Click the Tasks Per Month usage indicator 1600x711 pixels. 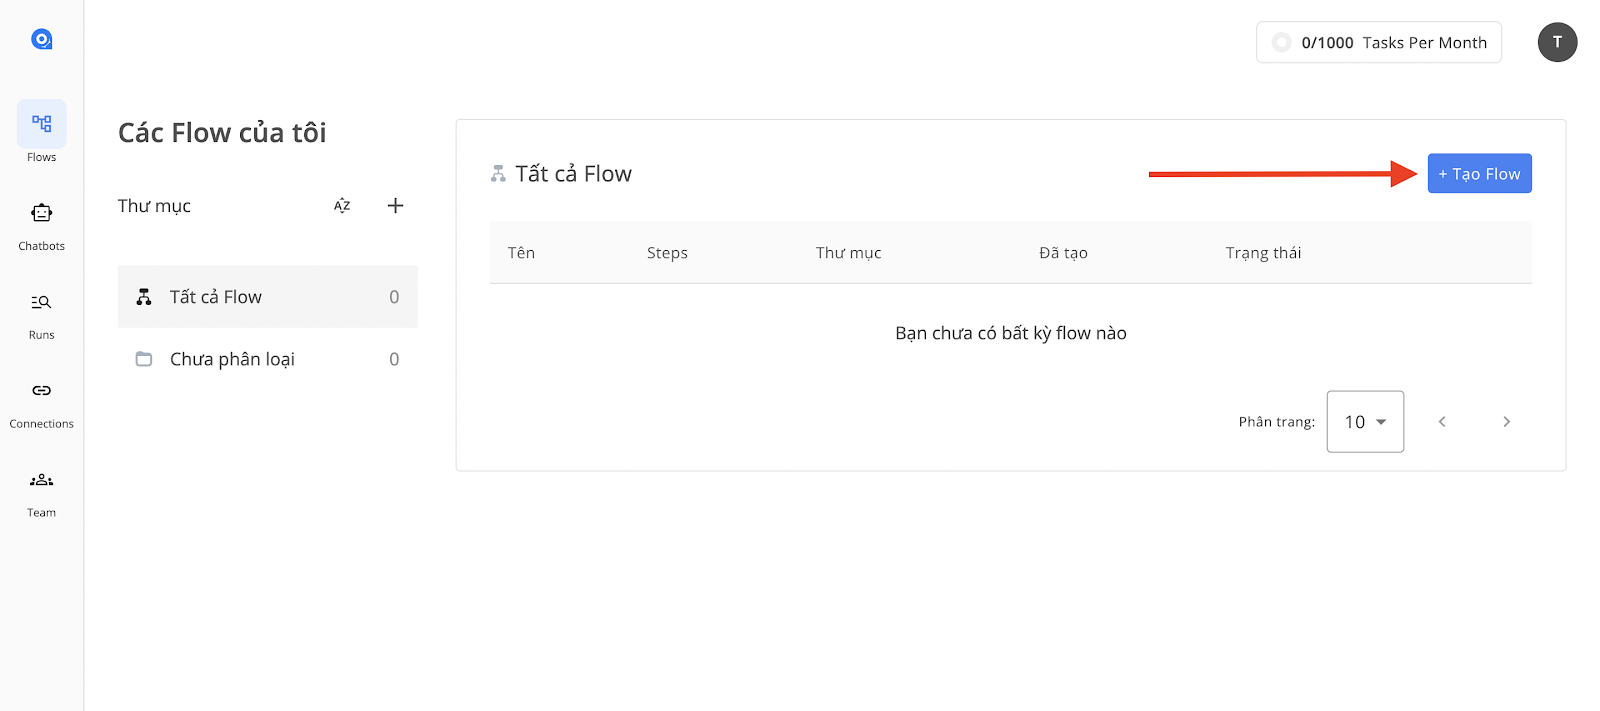[x=1379, y=42]
